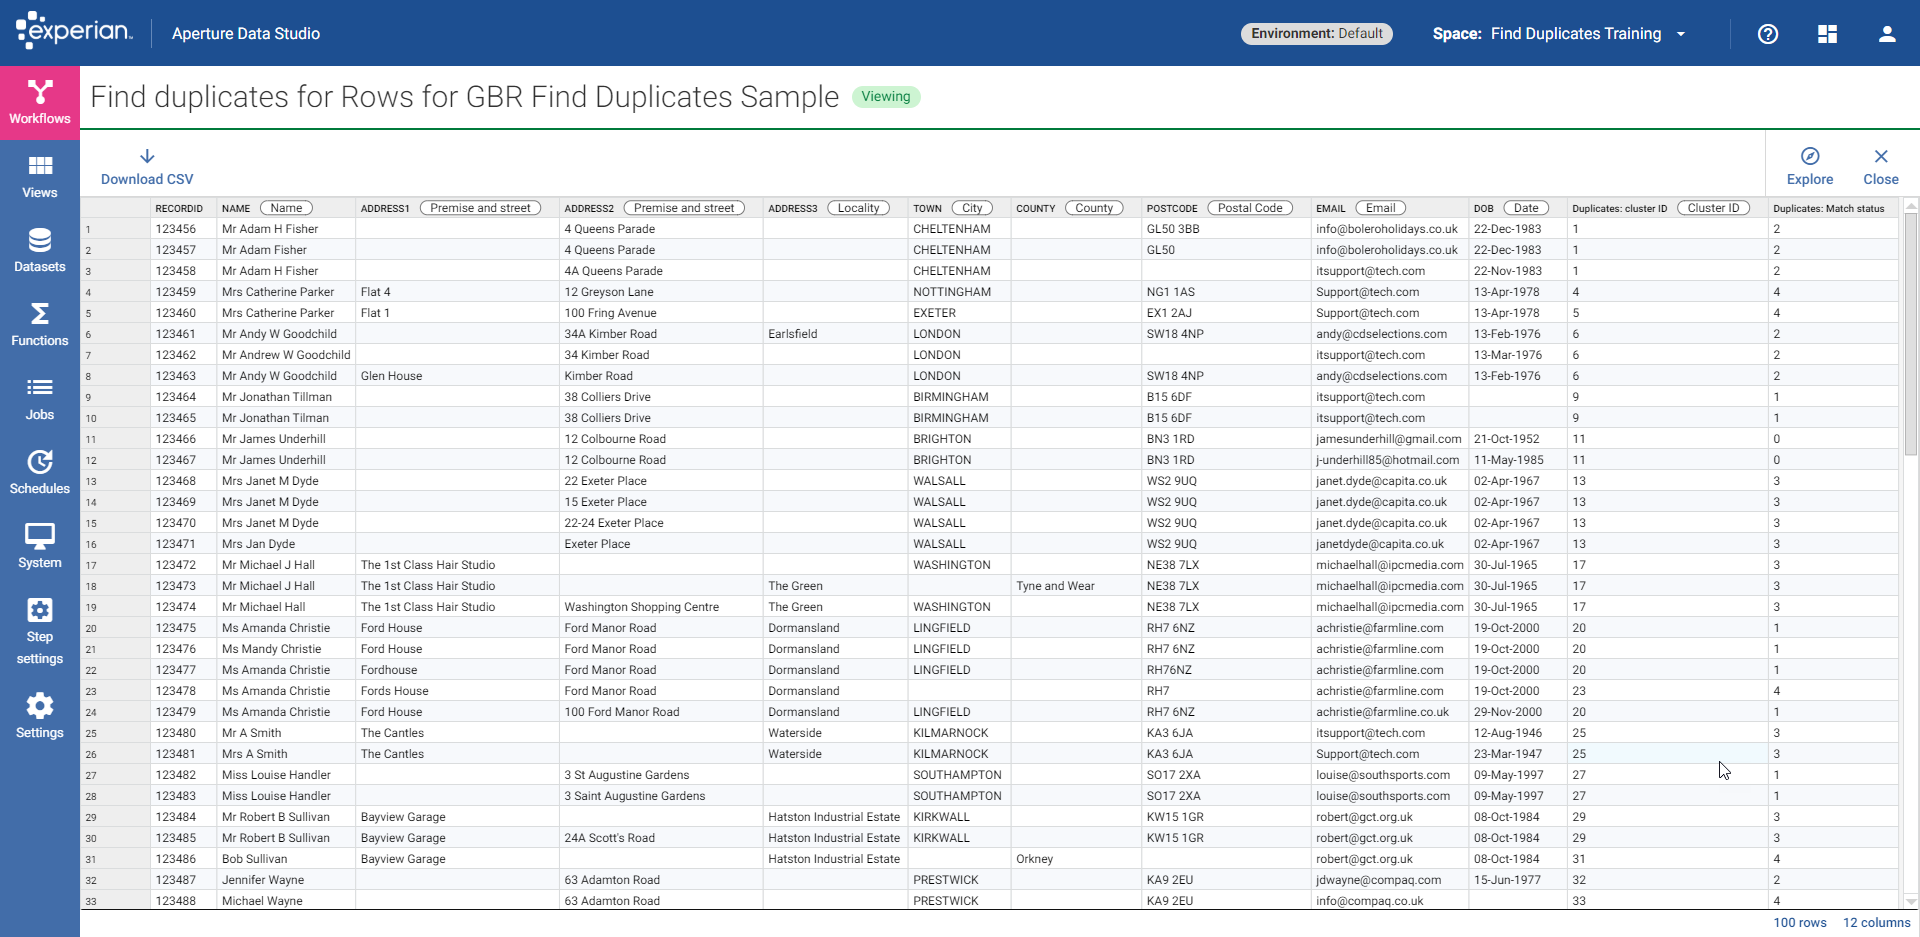The width and height of the screenshot is (1920, 937).
Task: Click the 100 rows link
Action: pos(1799,923)
